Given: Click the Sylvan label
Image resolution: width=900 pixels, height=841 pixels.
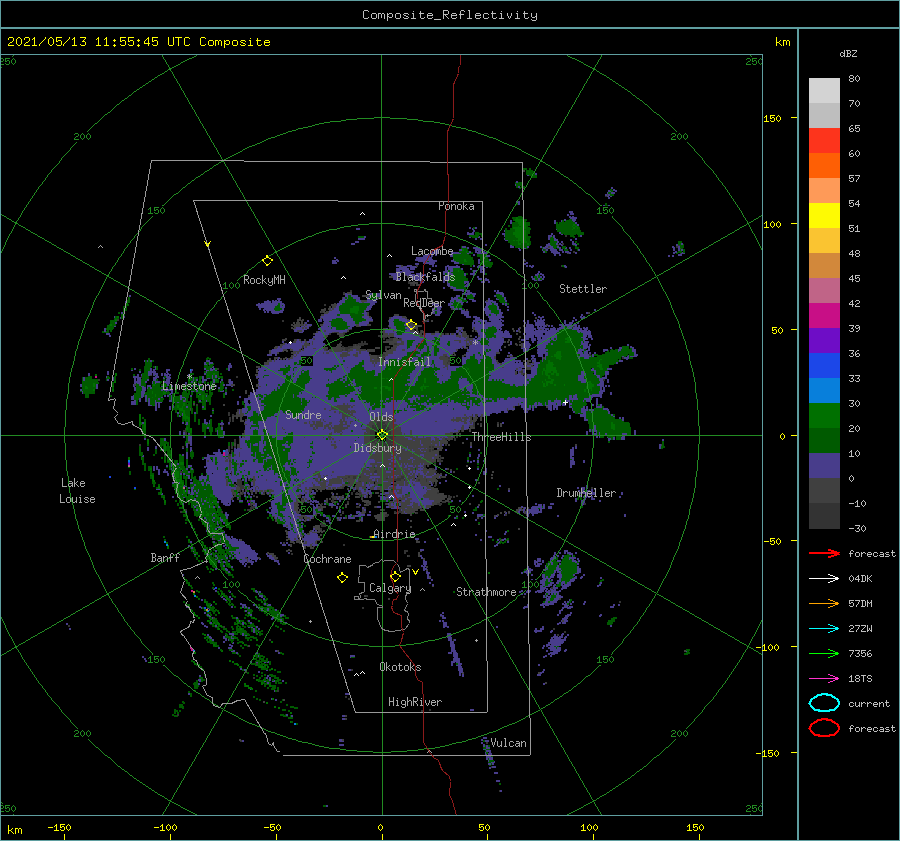Looking at the screenshot, I should point(383,295).
